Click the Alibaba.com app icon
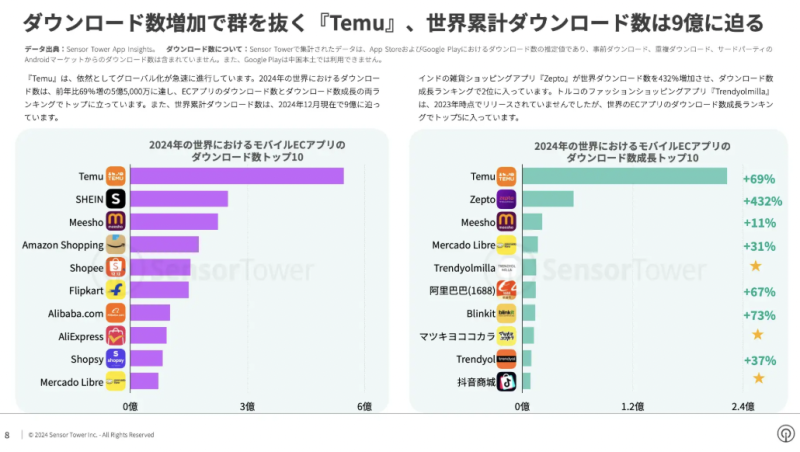800x452 pixels. click(x=116, y=313)
